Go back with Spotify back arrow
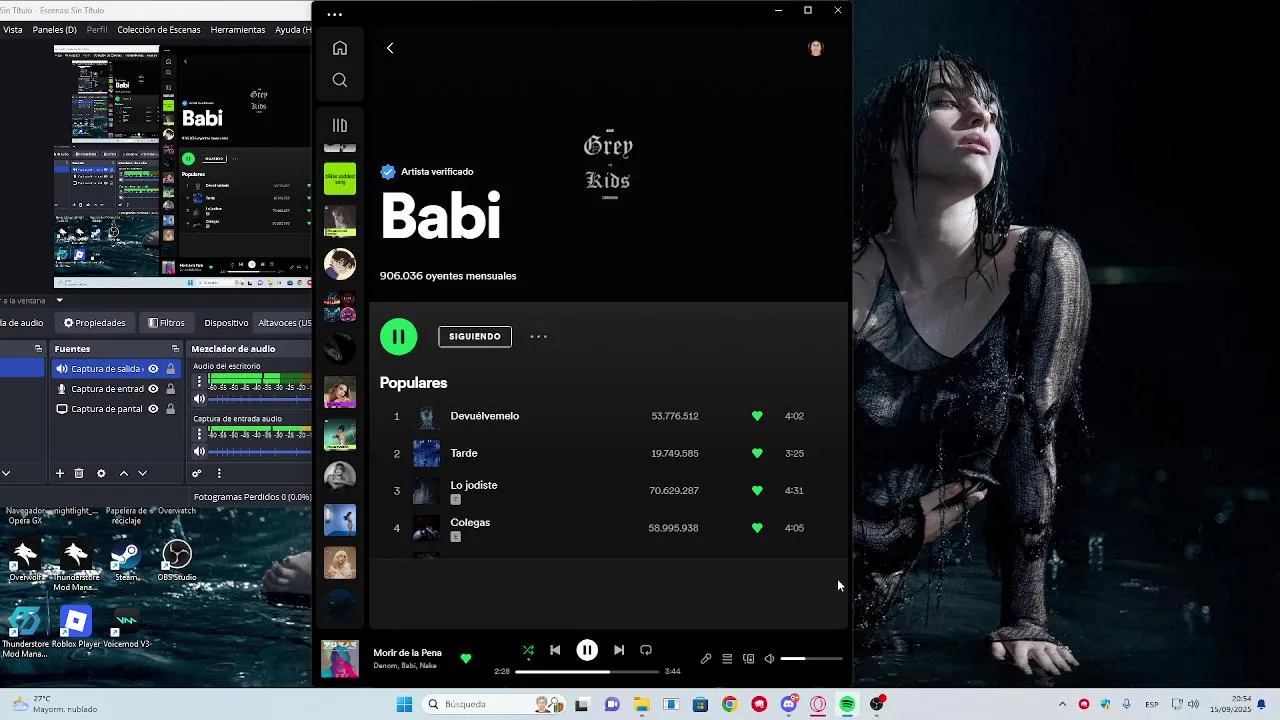The width and height of the screenshot is (1280, 720). tap(390, 48)
